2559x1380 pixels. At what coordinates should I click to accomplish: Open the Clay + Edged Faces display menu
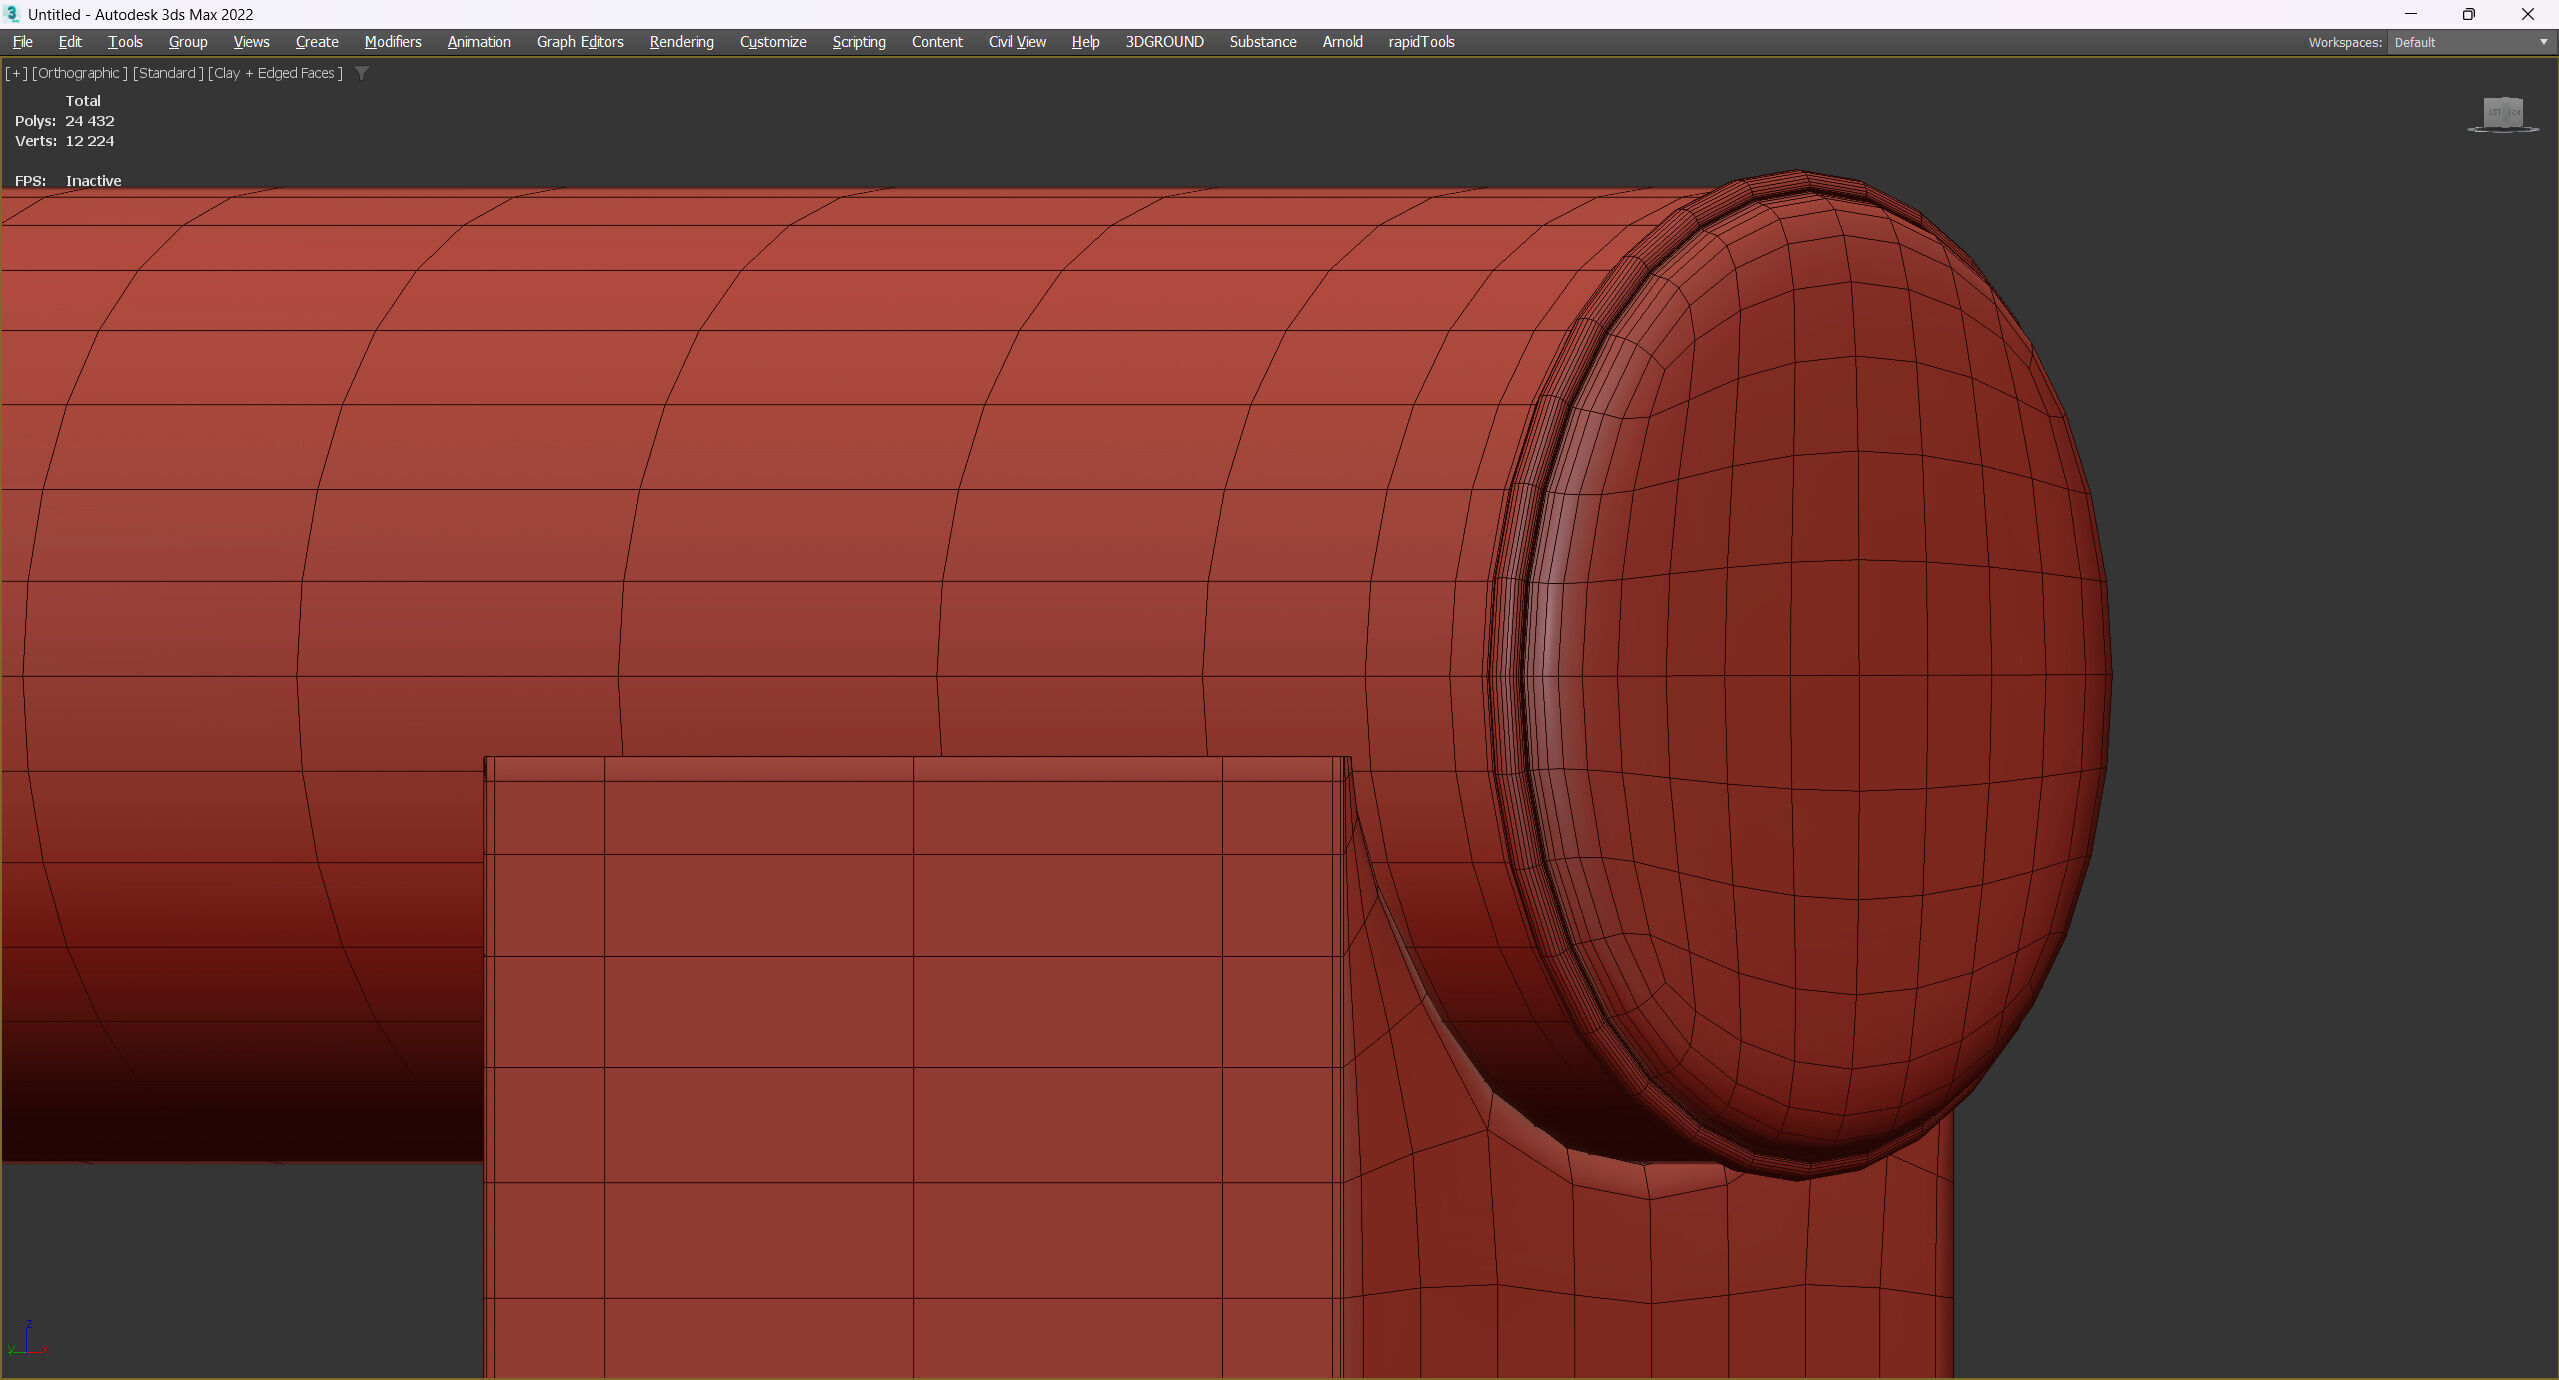tap(275, 73)
